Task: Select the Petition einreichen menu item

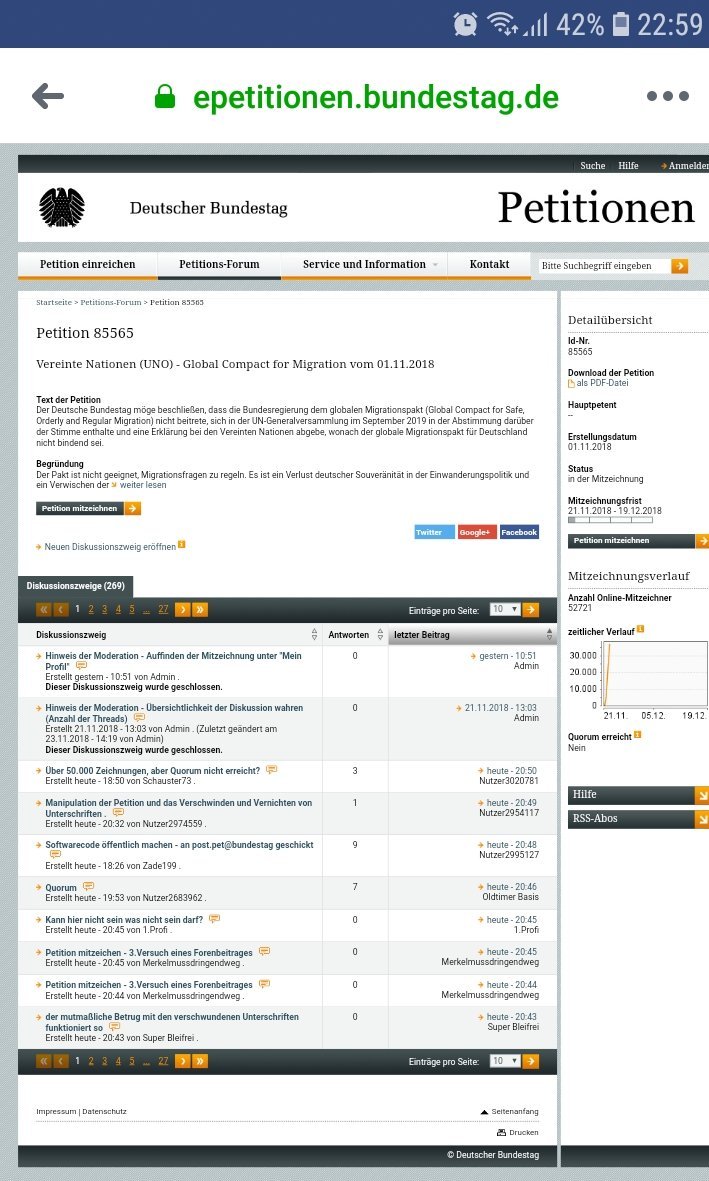Action: [x=87, y=264]
